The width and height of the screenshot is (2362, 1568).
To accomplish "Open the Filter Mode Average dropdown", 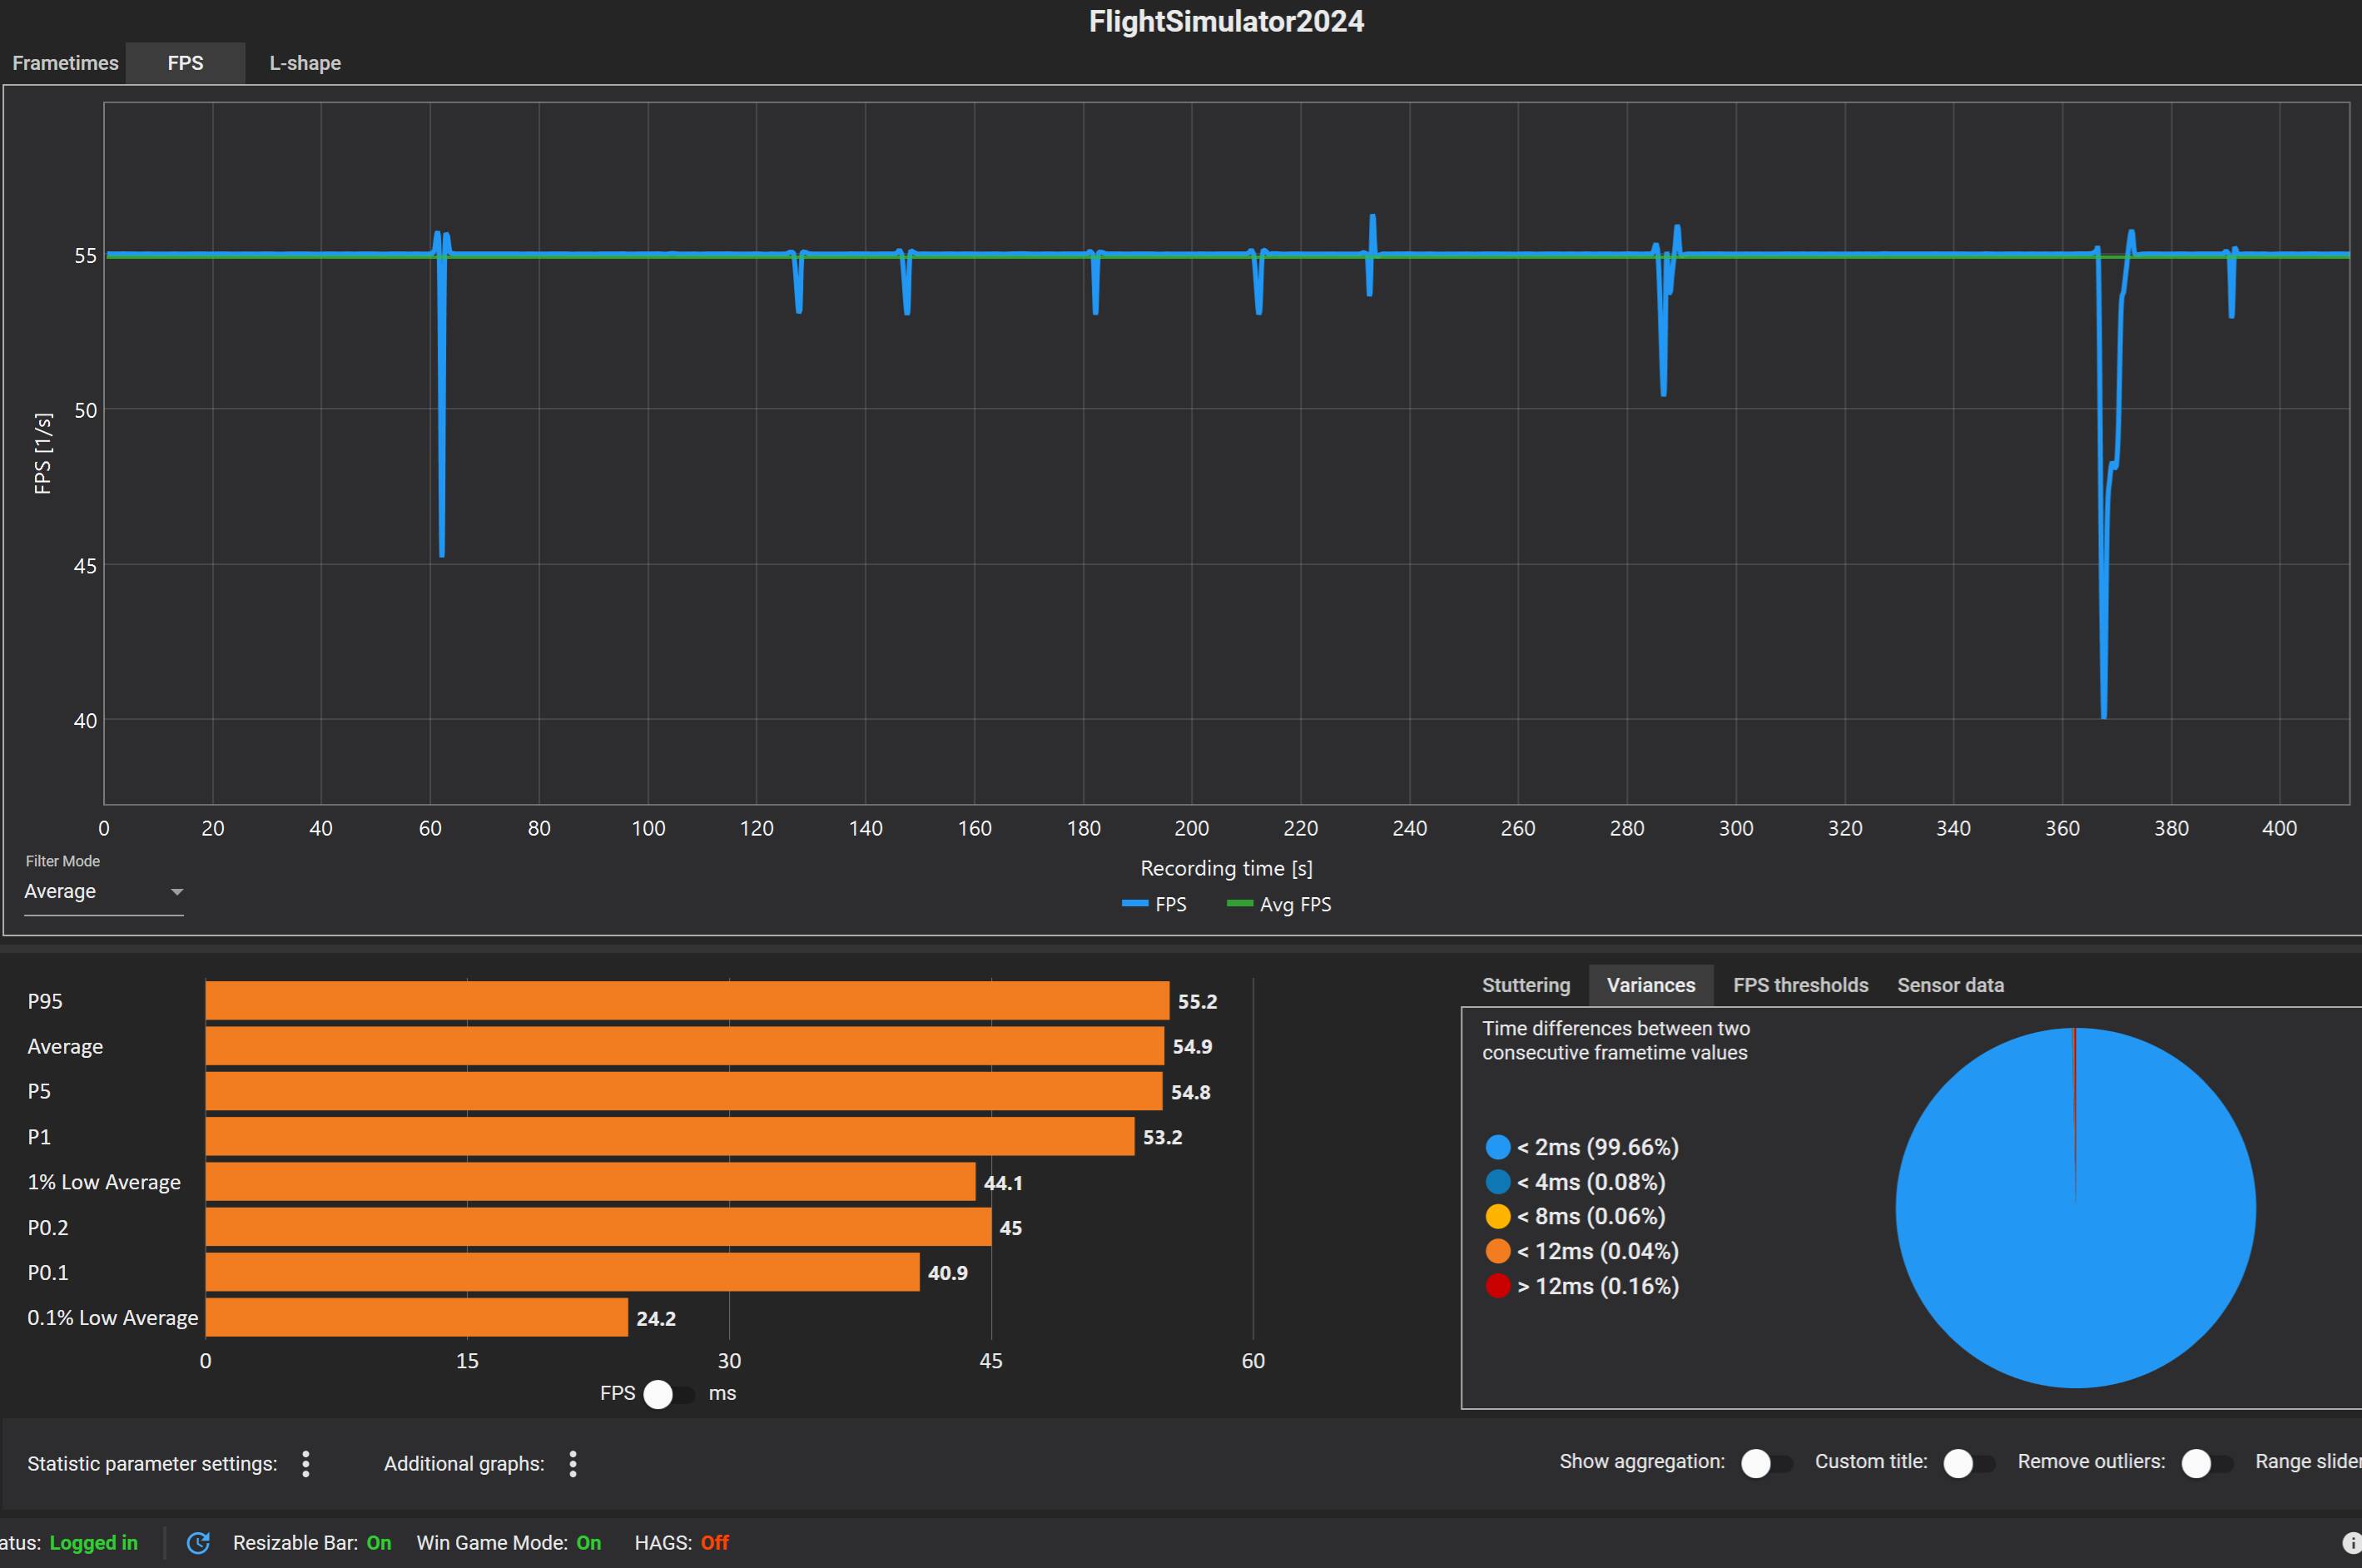I will point(104,892).
